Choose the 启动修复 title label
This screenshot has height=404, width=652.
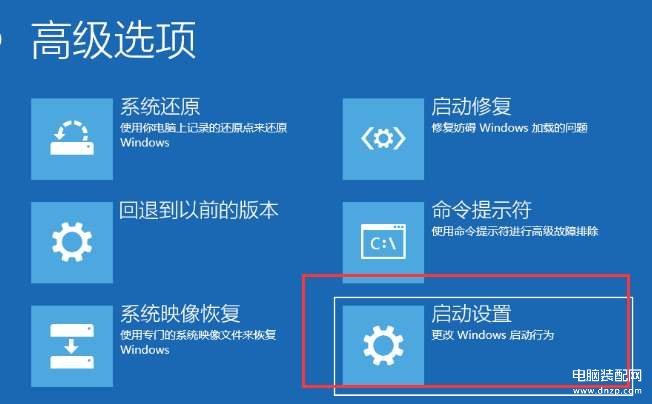pos(472,106)
